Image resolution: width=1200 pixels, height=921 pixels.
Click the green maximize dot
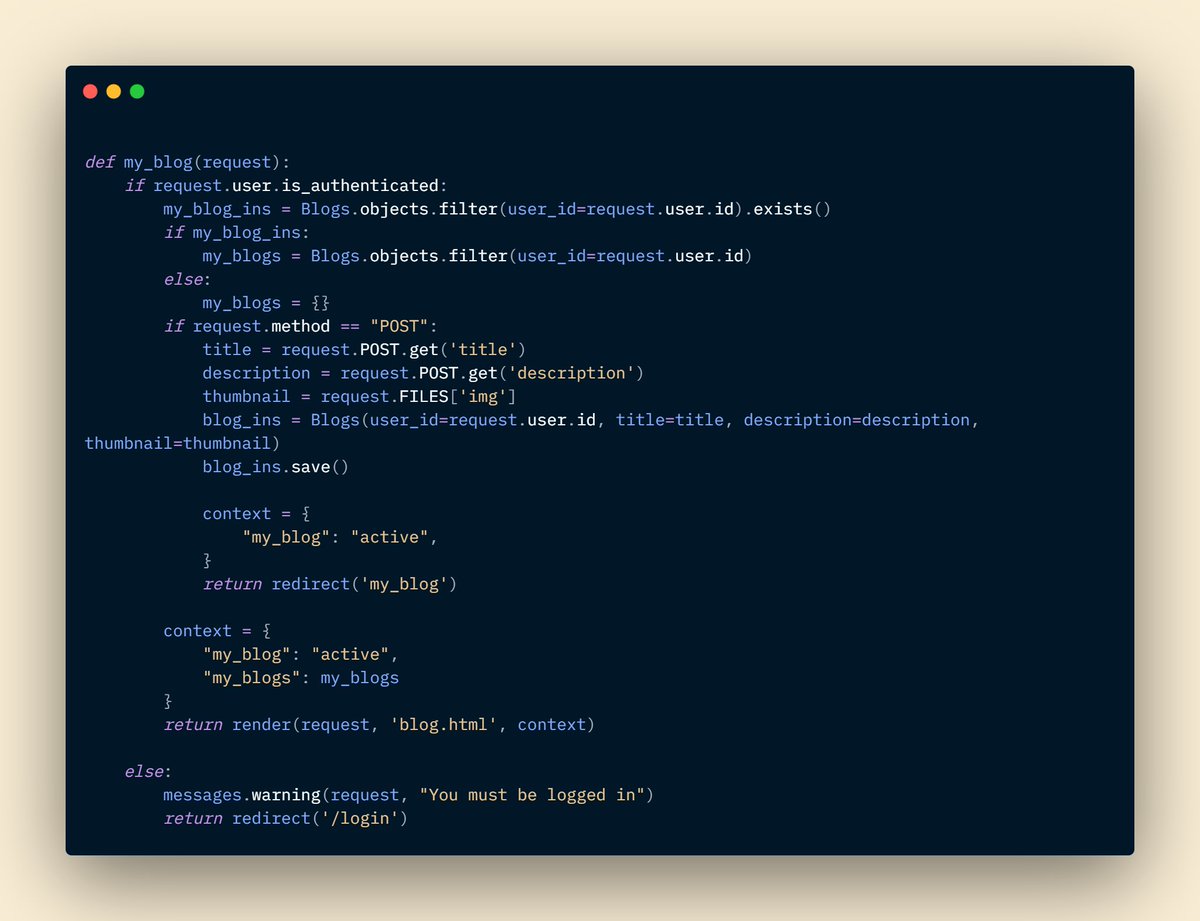(x=137, y=91)
